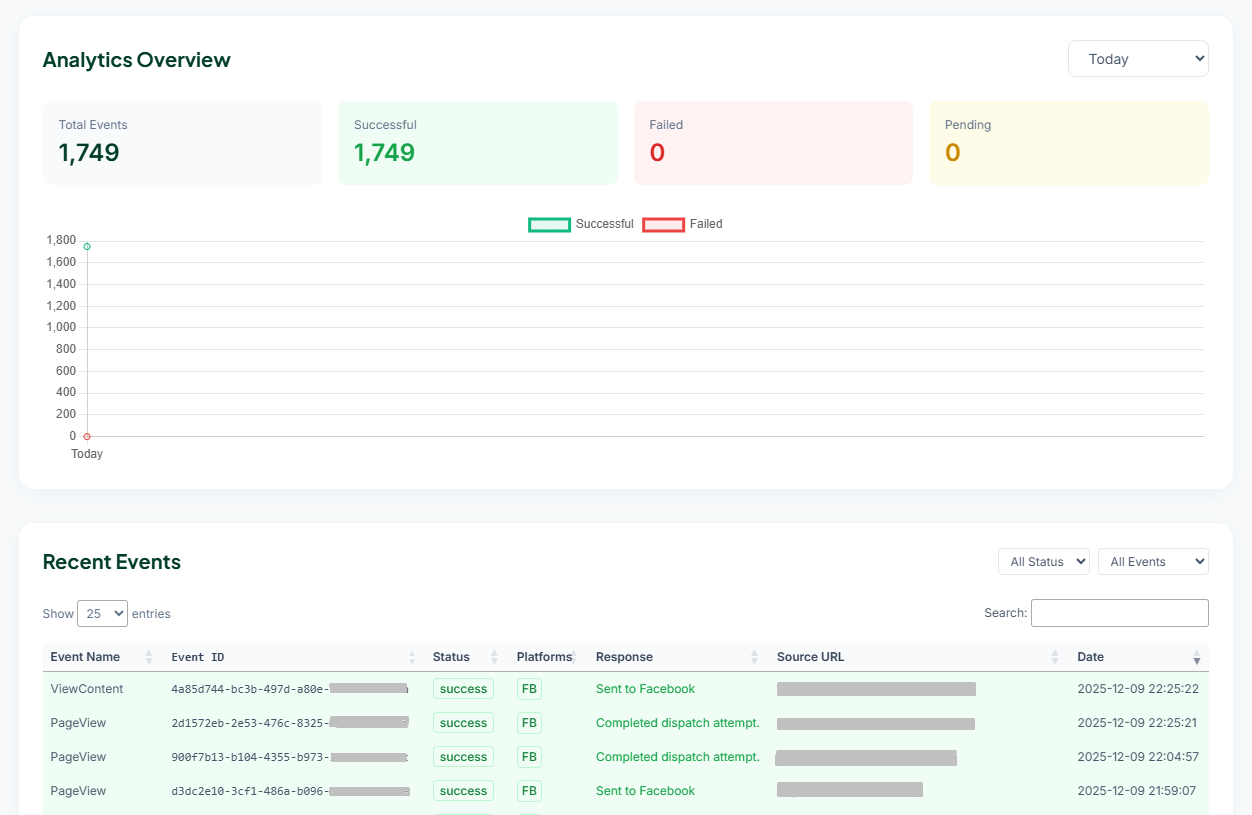The height and width of the screenshot is (815, 1252).
Task: Toggle the Failed series in the chart legend
Action: coord(684,224)
